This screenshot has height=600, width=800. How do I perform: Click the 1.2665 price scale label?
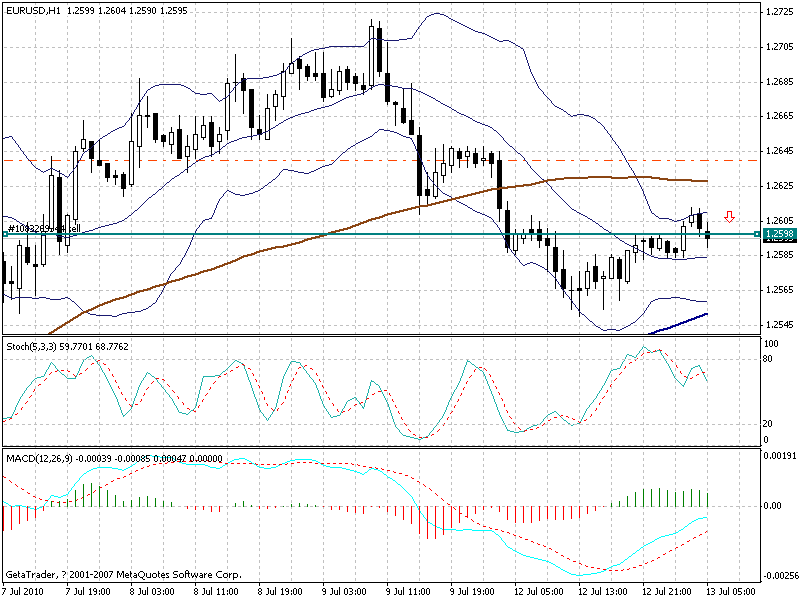coord(780,116)
